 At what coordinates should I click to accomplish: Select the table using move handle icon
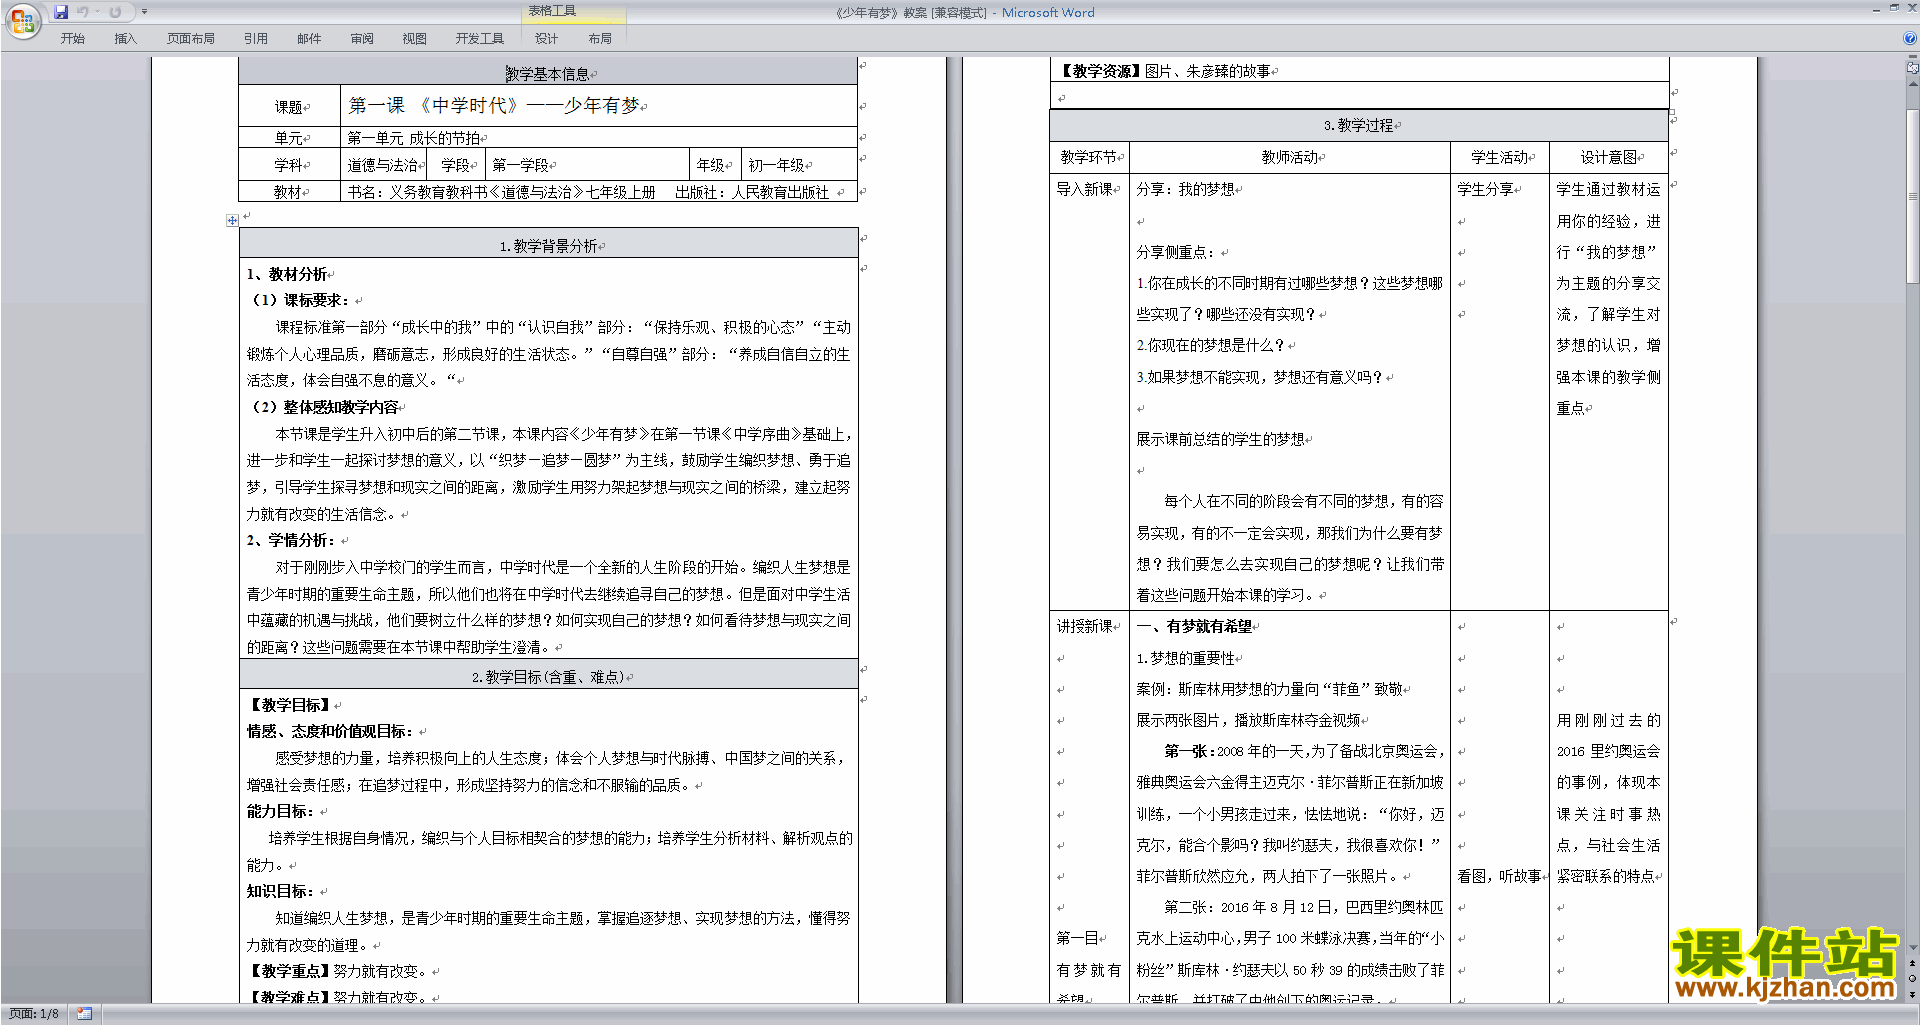[x=232, y=220]
